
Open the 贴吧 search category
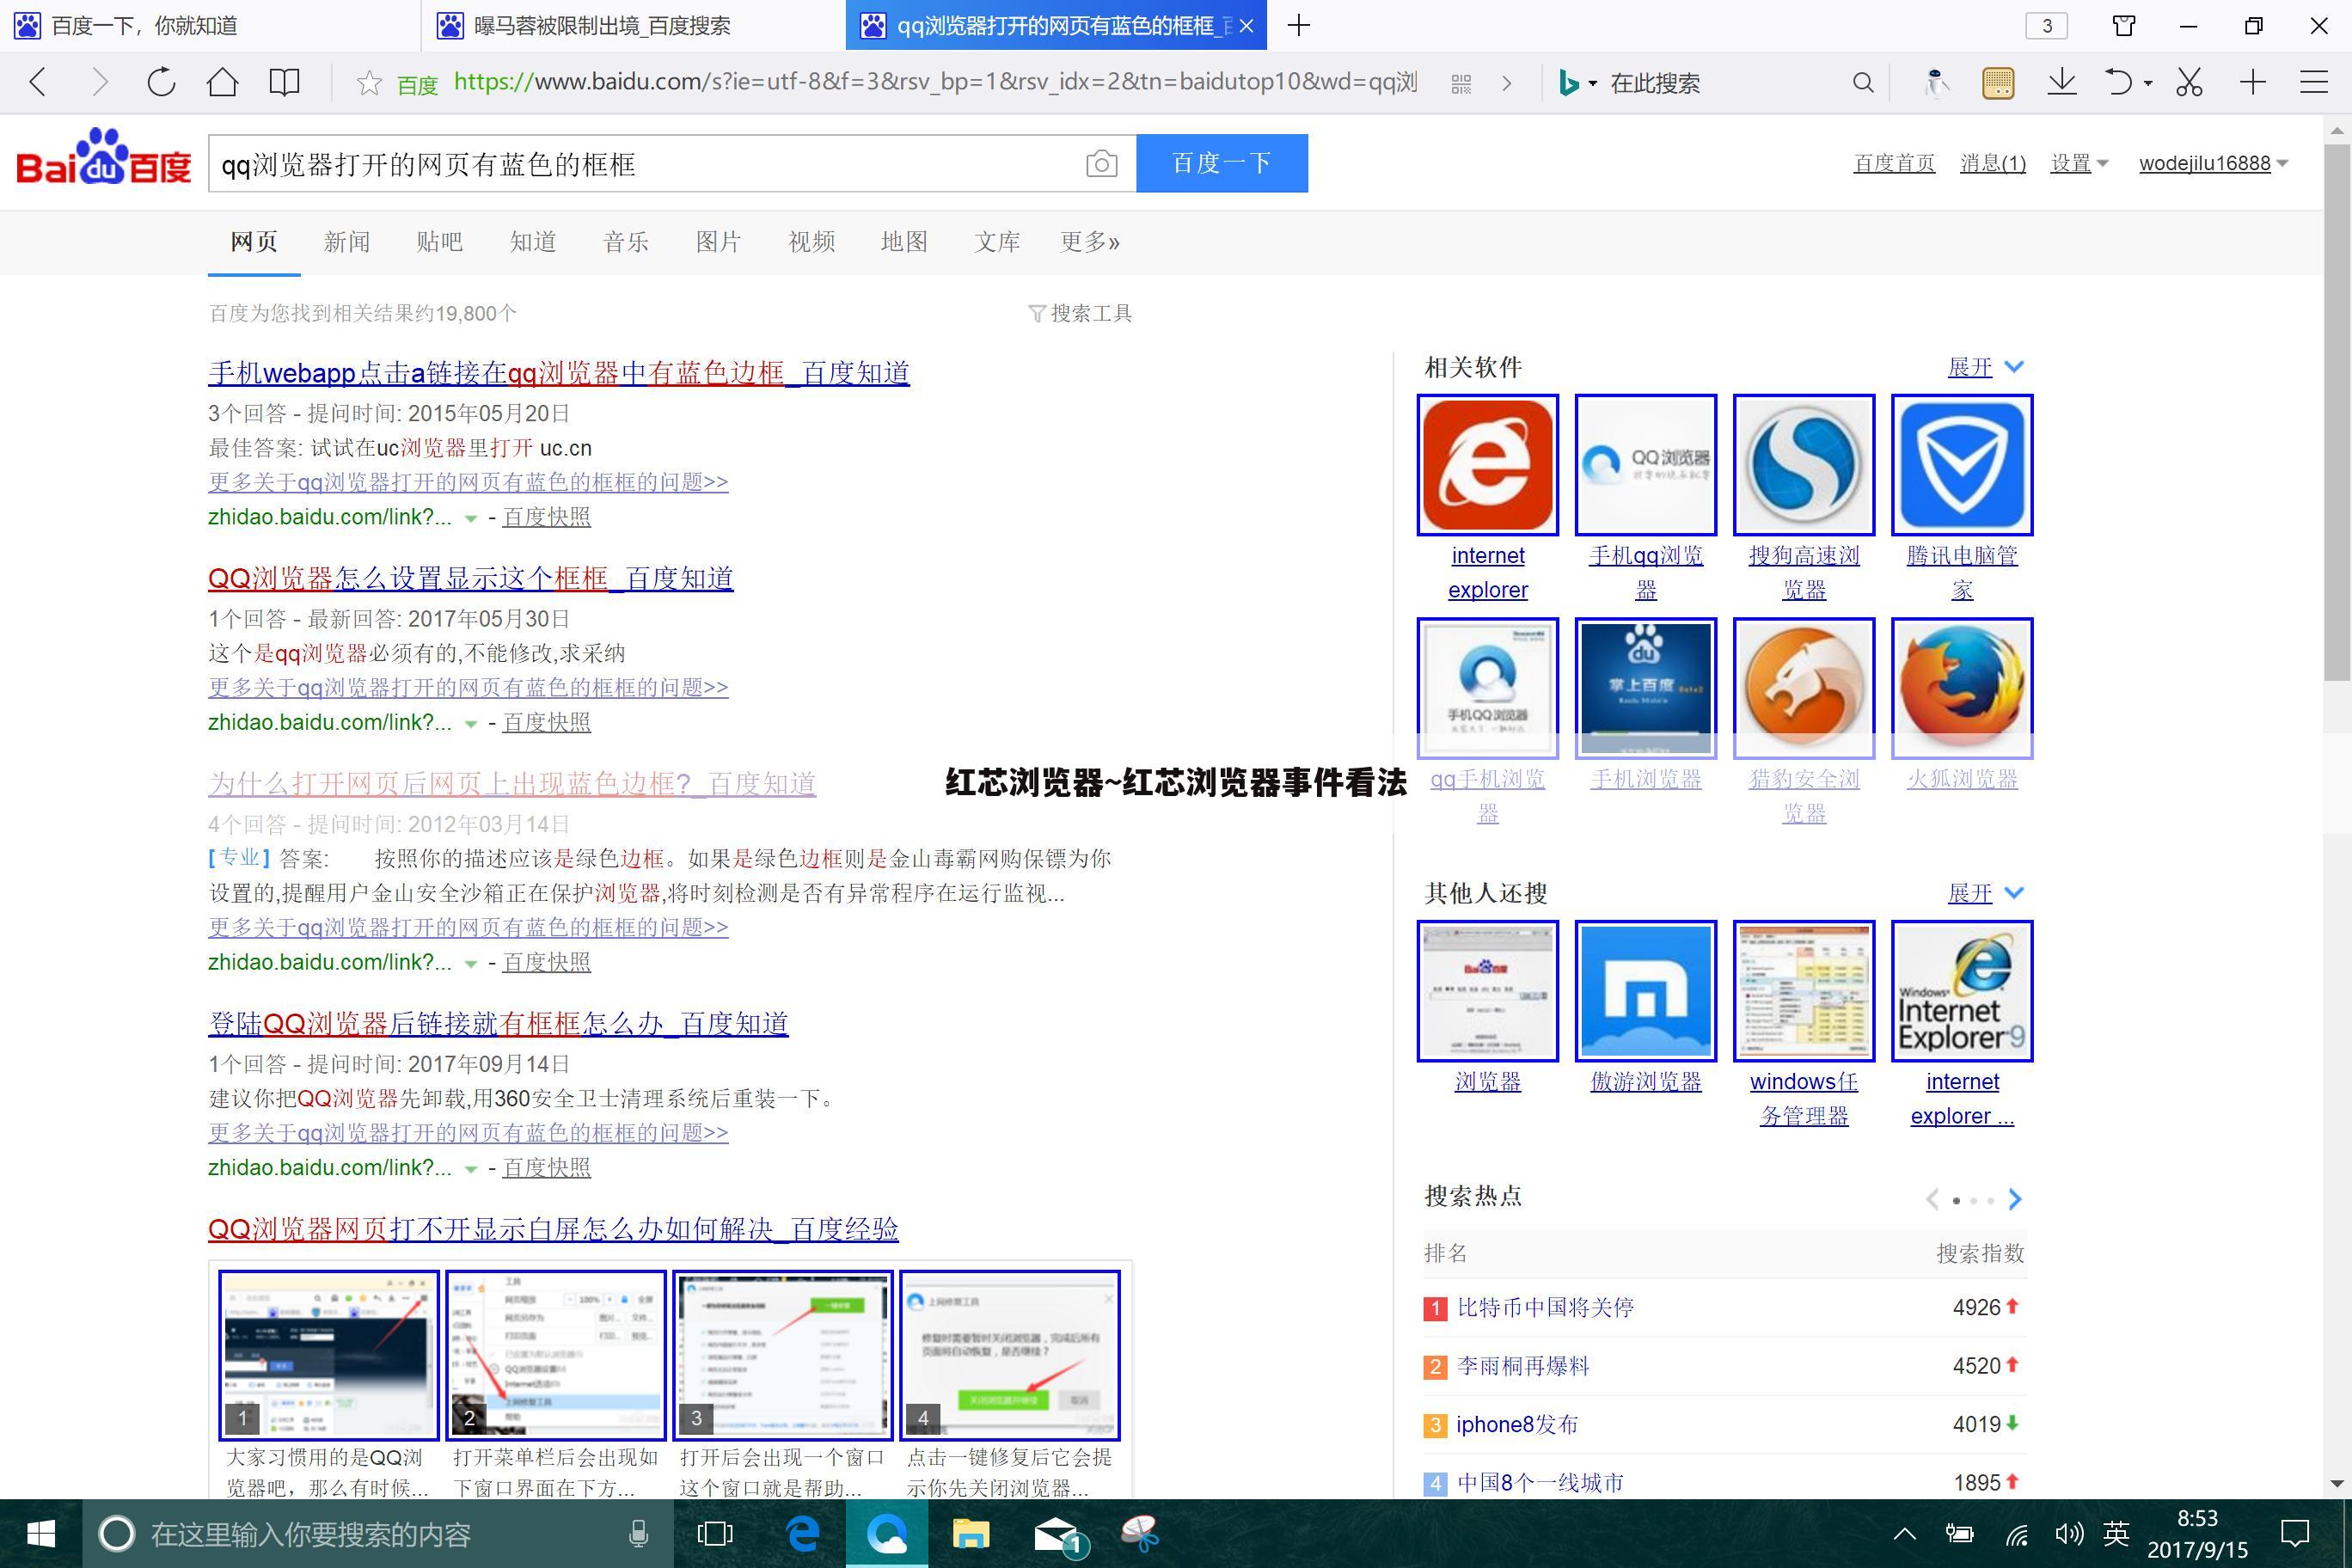click(440, 242)
